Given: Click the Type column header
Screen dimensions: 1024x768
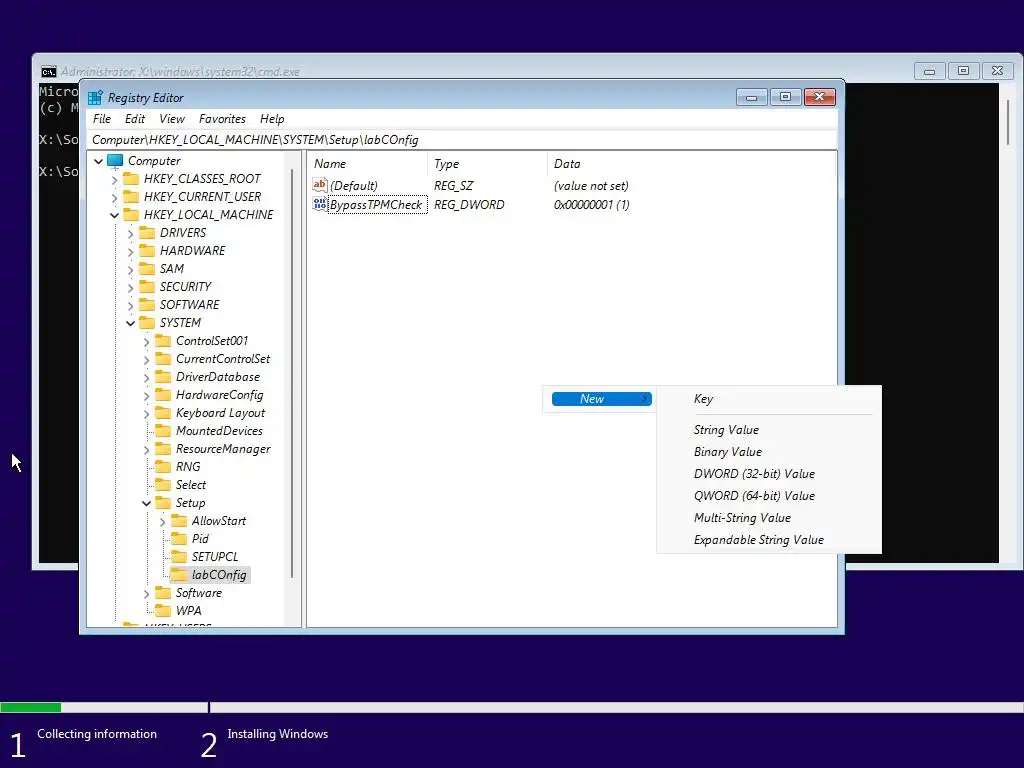Looking at the screenshot, I should coord(487,164).
